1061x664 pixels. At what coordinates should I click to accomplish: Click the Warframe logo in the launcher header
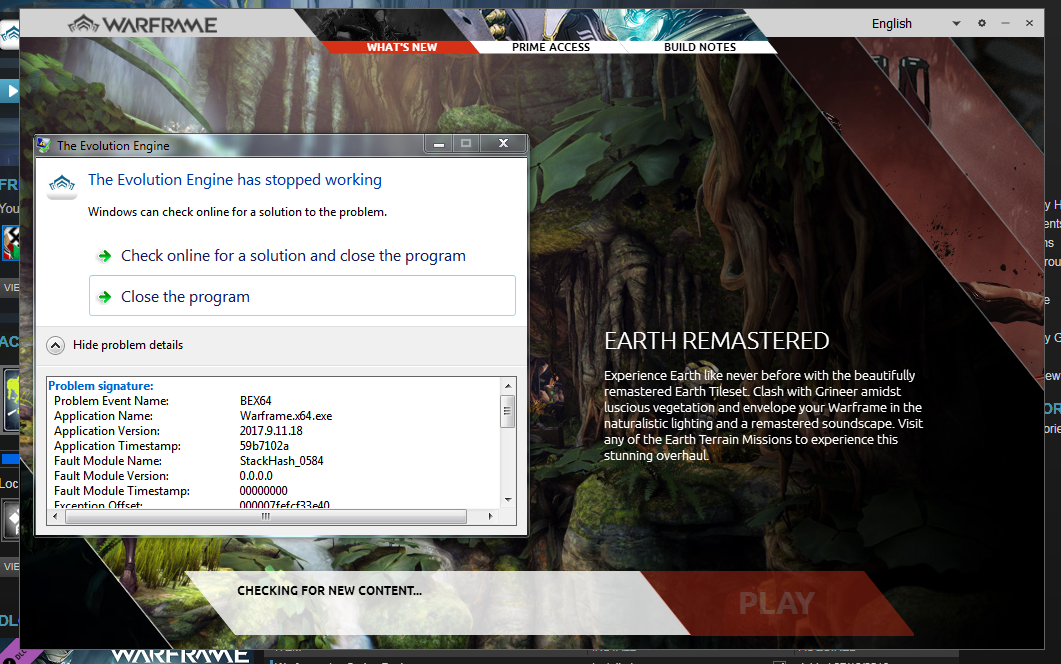pos(142,23)
